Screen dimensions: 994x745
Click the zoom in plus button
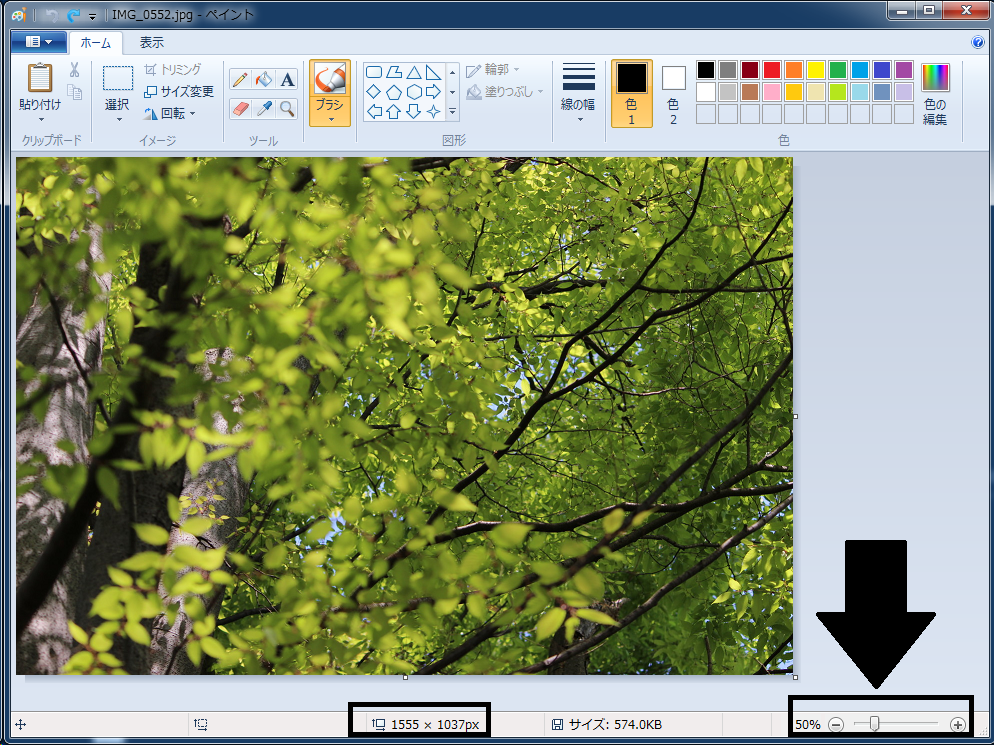[957, 724]
